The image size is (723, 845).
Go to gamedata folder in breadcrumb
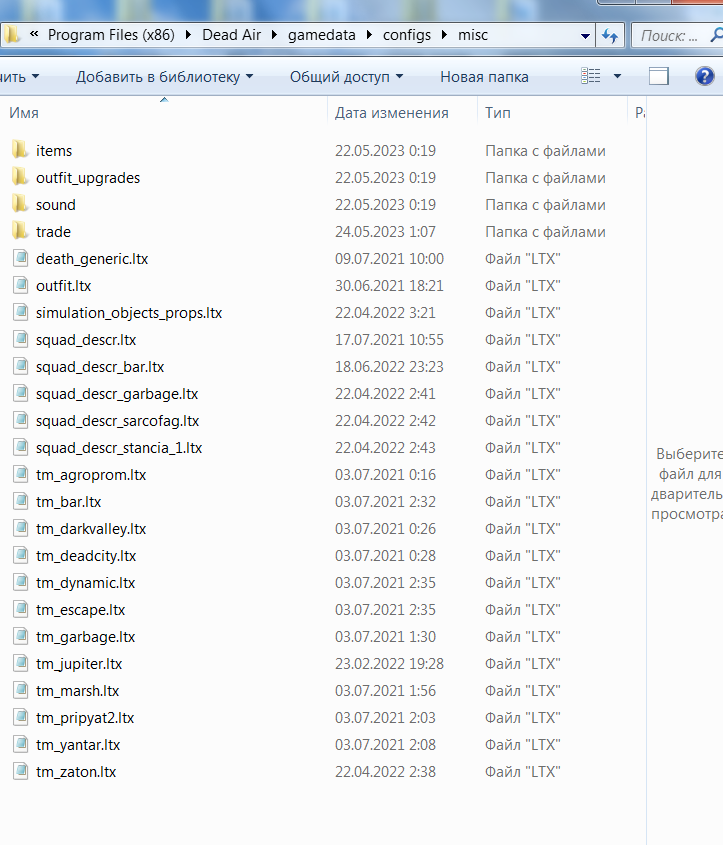(322, 35)
